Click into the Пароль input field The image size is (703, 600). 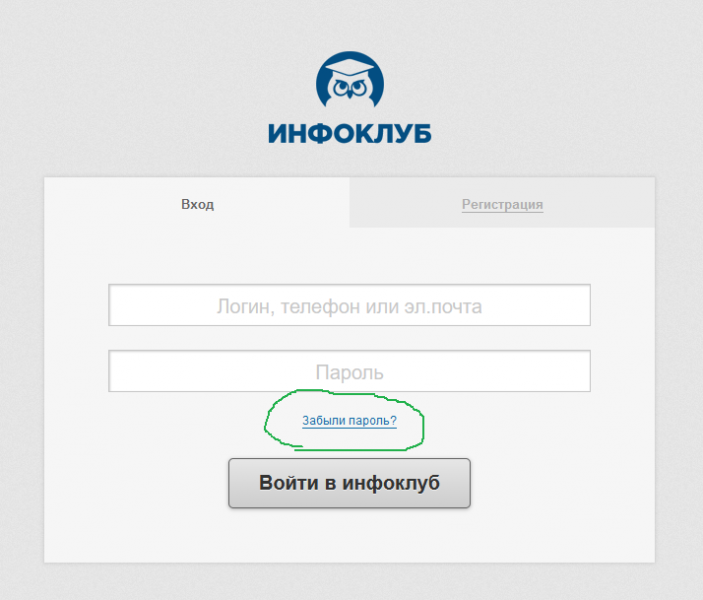(x=349, y=371)
